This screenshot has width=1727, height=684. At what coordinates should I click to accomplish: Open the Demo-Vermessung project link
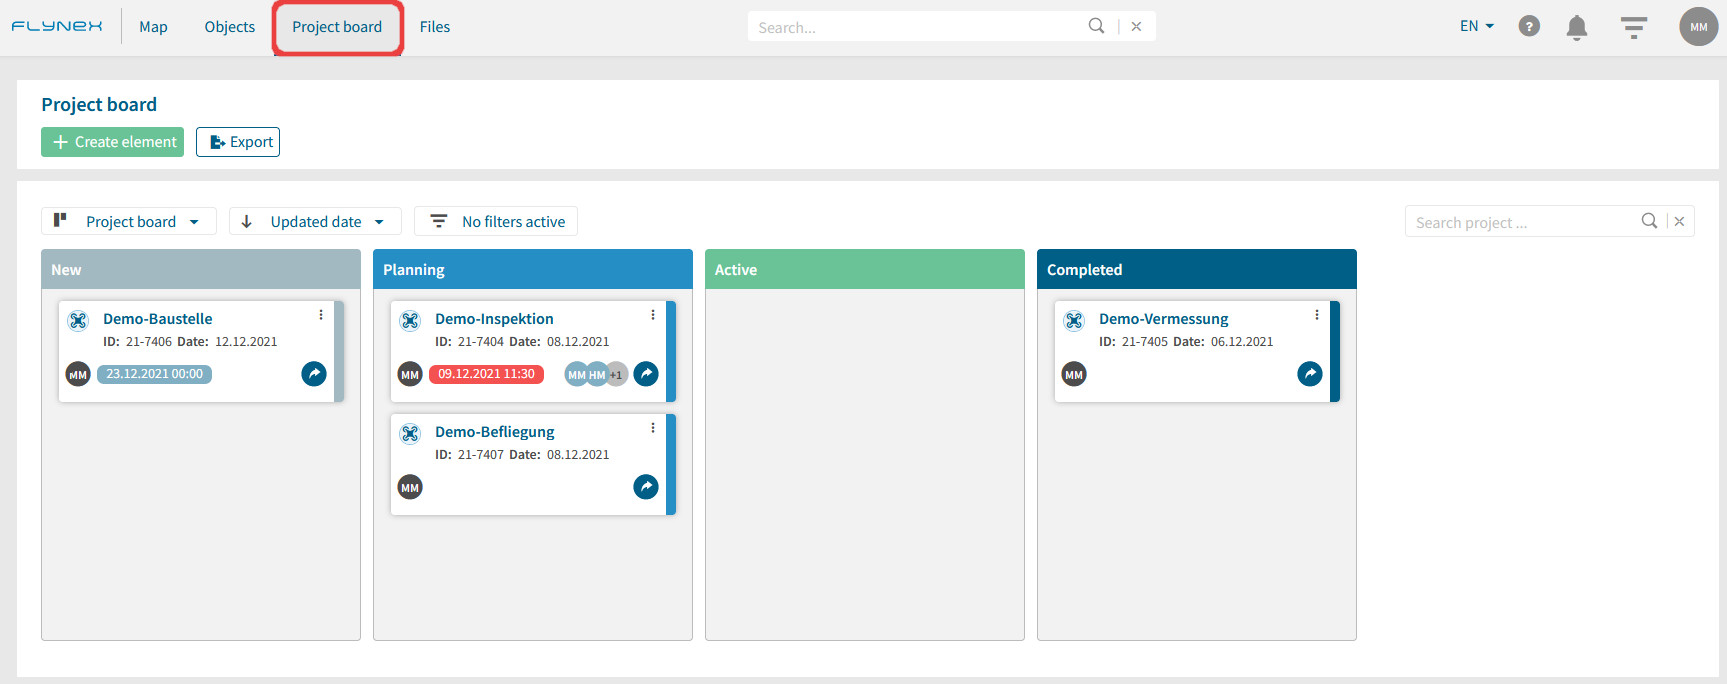coord(1164,319)
